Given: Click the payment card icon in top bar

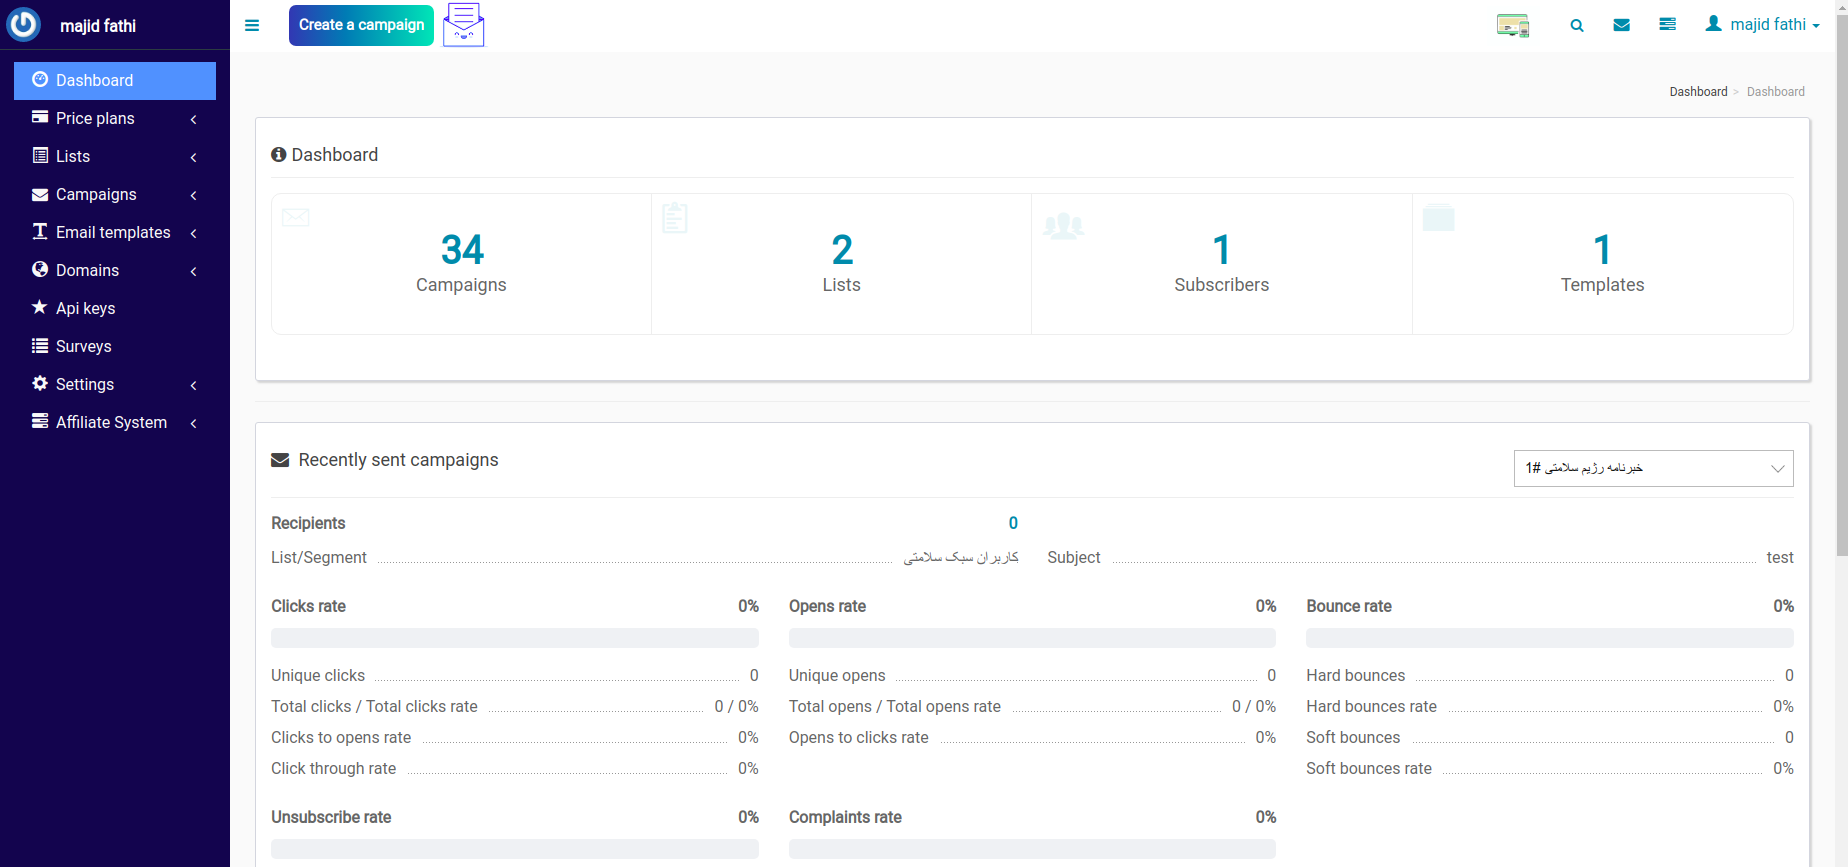Looking at the screenshot, I should pyautogui.click(x=1513, y=26).
